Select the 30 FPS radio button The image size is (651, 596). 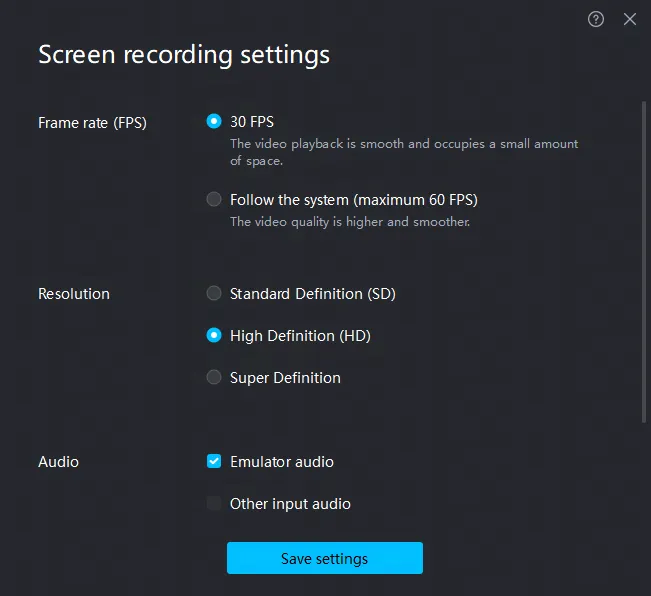[214, 121]
